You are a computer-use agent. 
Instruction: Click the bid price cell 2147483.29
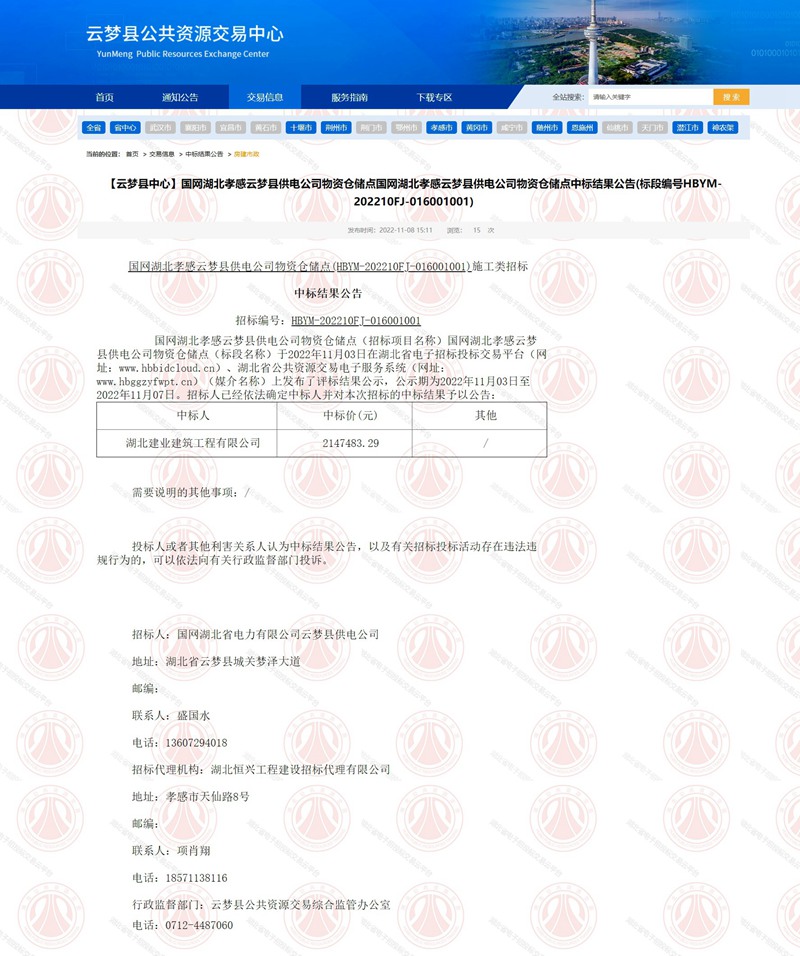[x=345, y=443]
